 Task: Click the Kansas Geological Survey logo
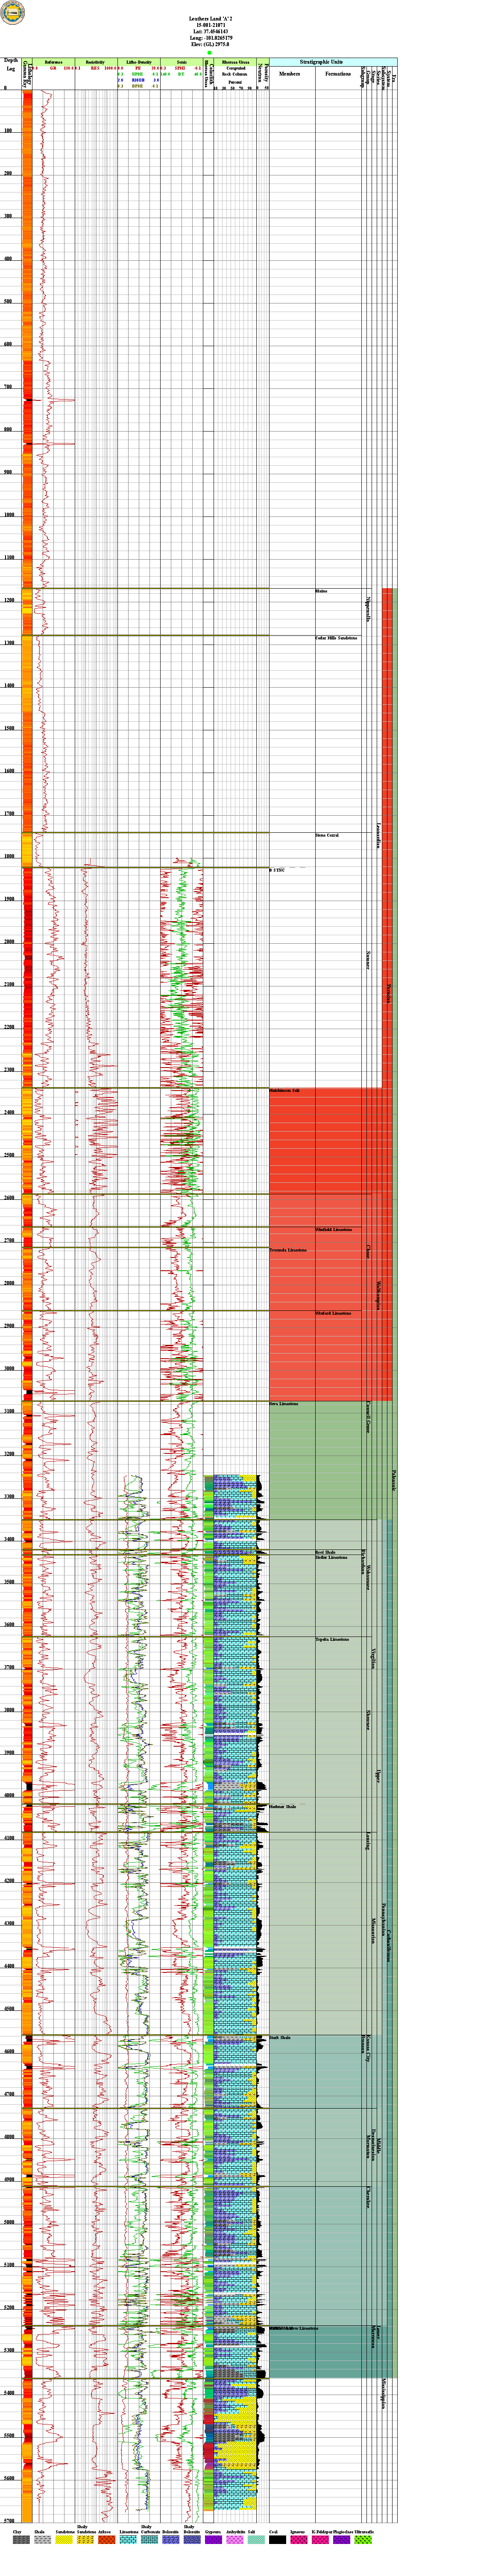[13, 13]
